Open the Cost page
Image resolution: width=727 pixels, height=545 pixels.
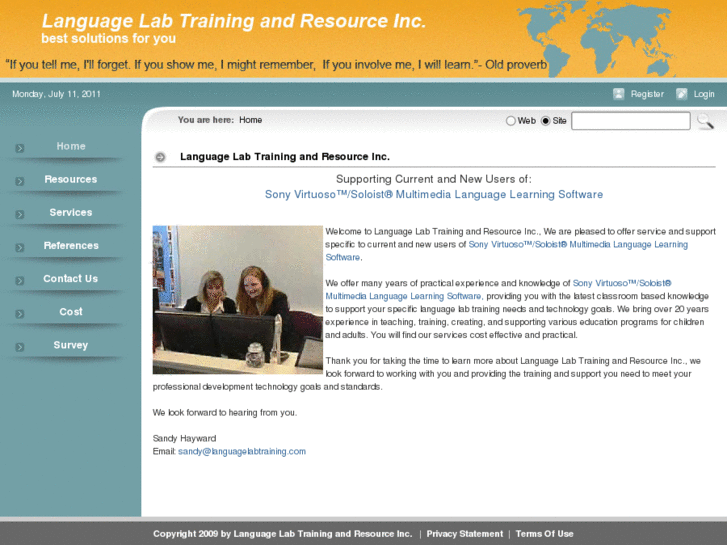coord(71,312)
